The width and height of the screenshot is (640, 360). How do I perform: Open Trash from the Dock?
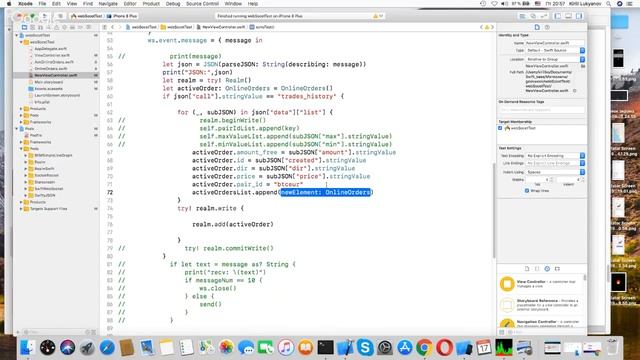pyautogui.click(x=611, y=347)
